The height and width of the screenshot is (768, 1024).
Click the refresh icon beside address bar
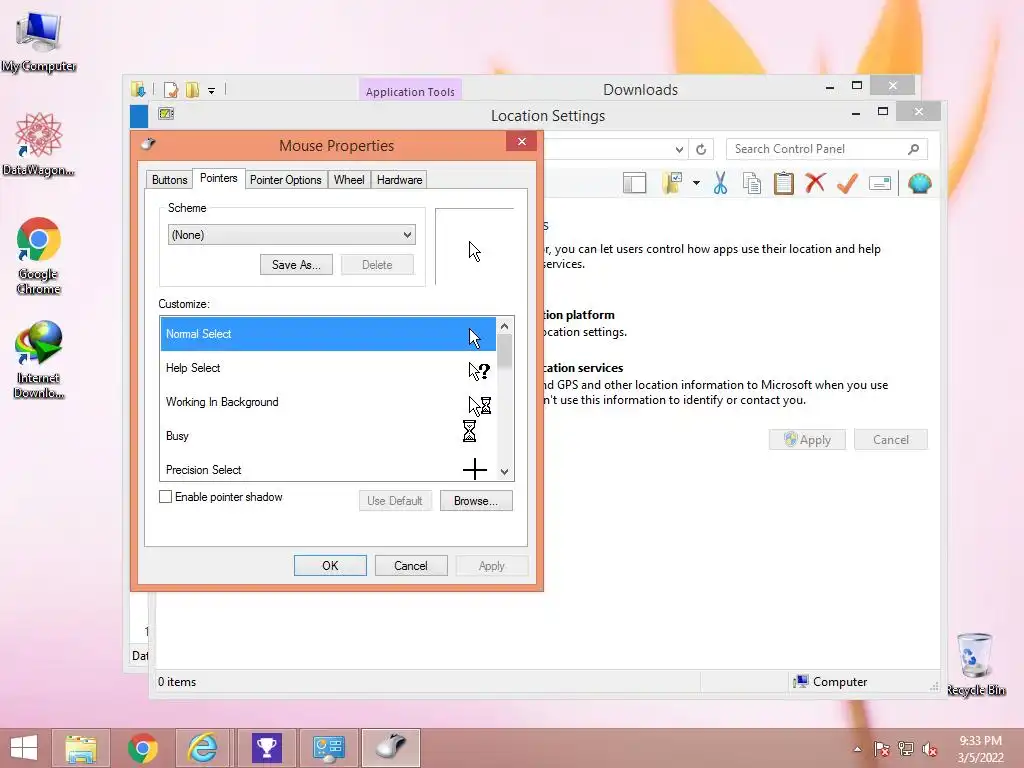pyautogui.click(x=701, y=150)
